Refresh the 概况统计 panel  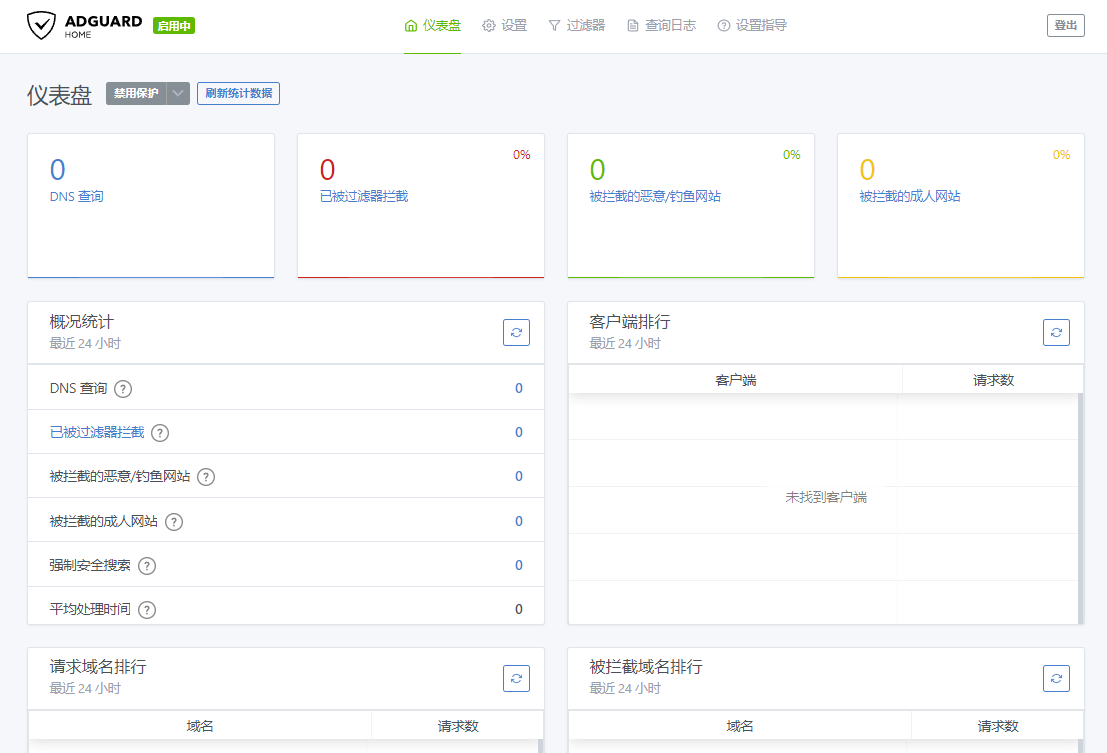click(x=516, y=333)
